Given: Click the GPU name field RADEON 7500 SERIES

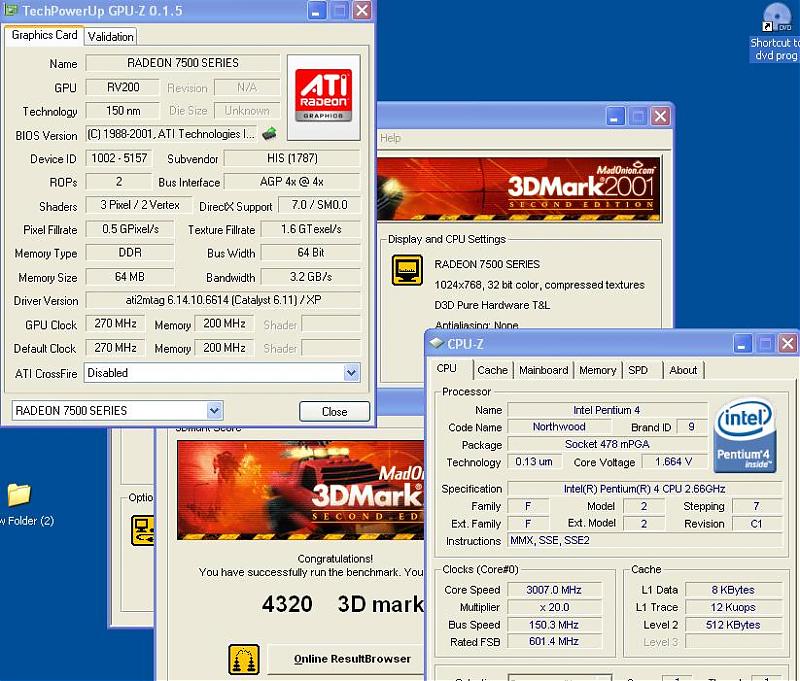Looking at the screenshot, I should pyautogui.click(x=183, y=63).
